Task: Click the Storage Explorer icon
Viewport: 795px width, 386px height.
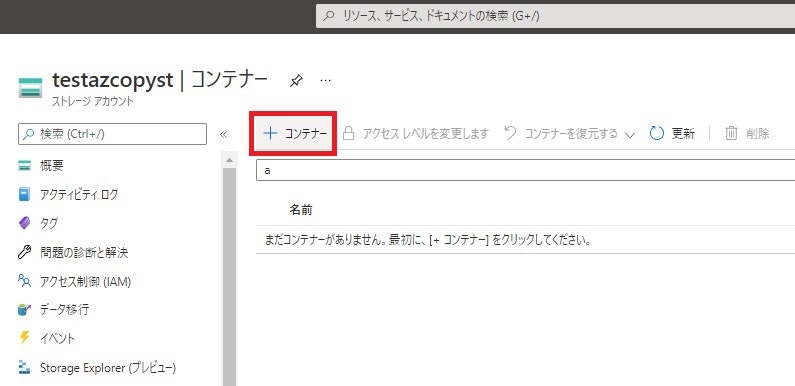Action: [x=24, y=367]
